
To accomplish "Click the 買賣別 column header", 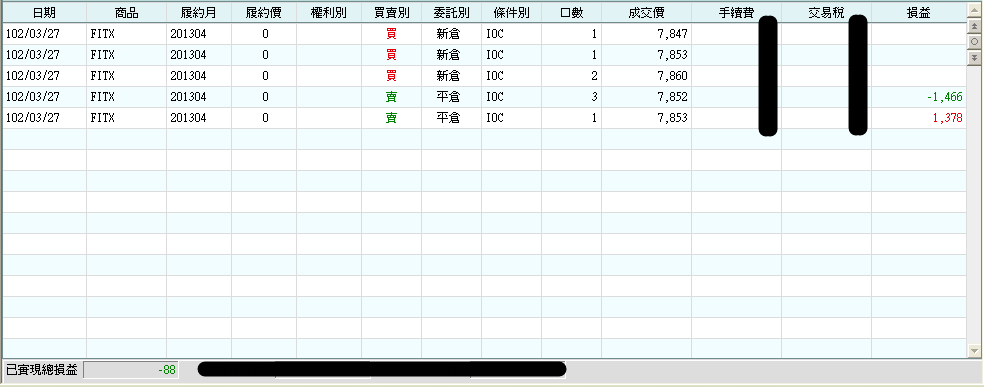I will click(392, 13).
